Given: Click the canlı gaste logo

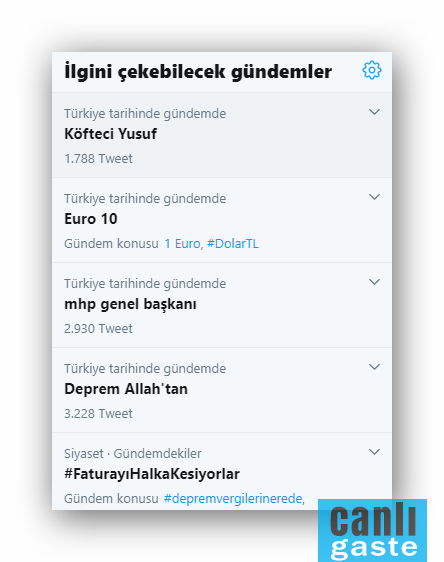Looking at the screenshot, I should point(372,530).
